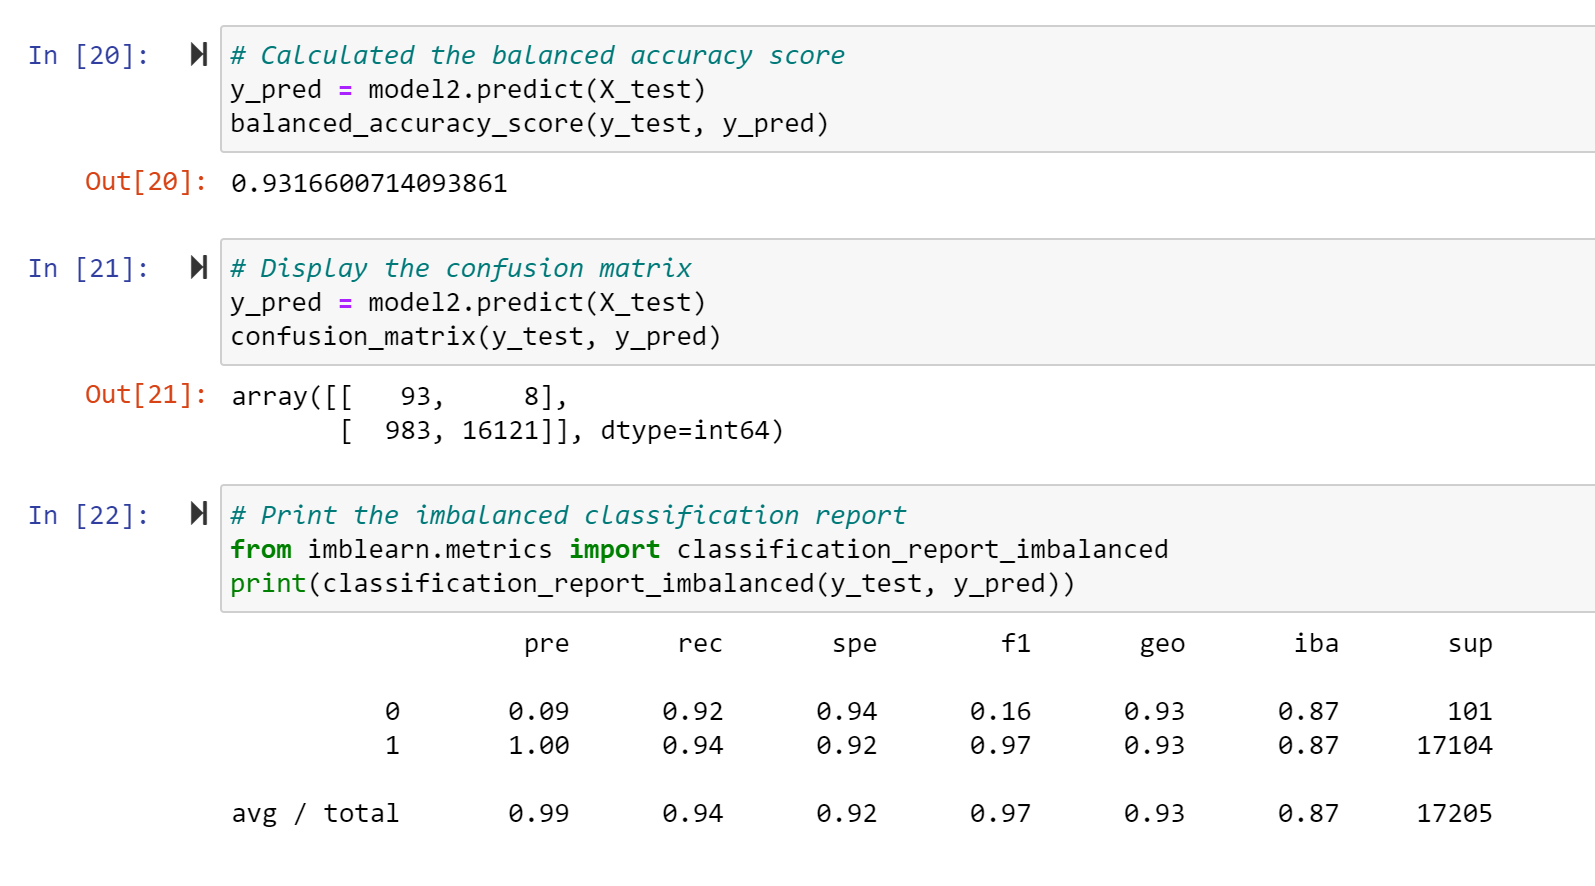Image resolution: width=1595 pixels, height=886 pixels.
Task: Click the support value 101
Action: tap(1470, 711)
